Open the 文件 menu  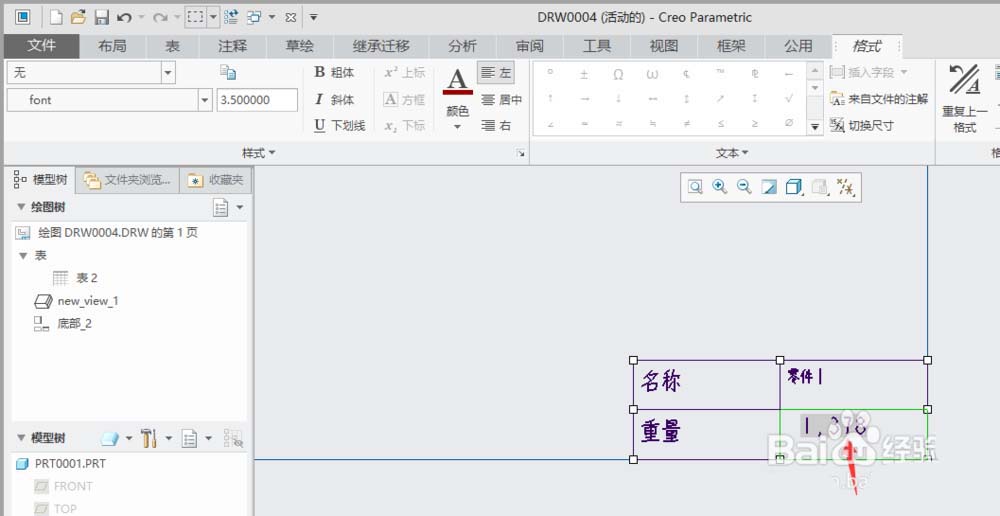(41, 46)
